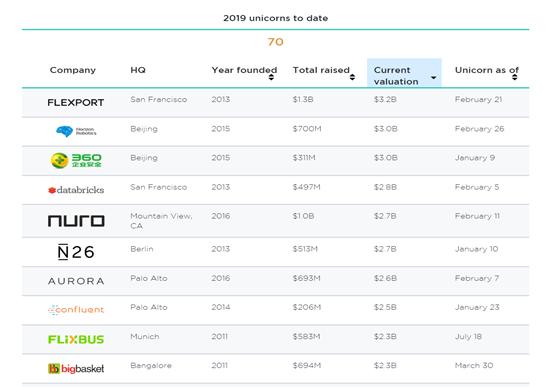The width and height of the screenshot is (554, 387).
Task: Toggle Total raised sort arrows
Action: click(352, 77)
